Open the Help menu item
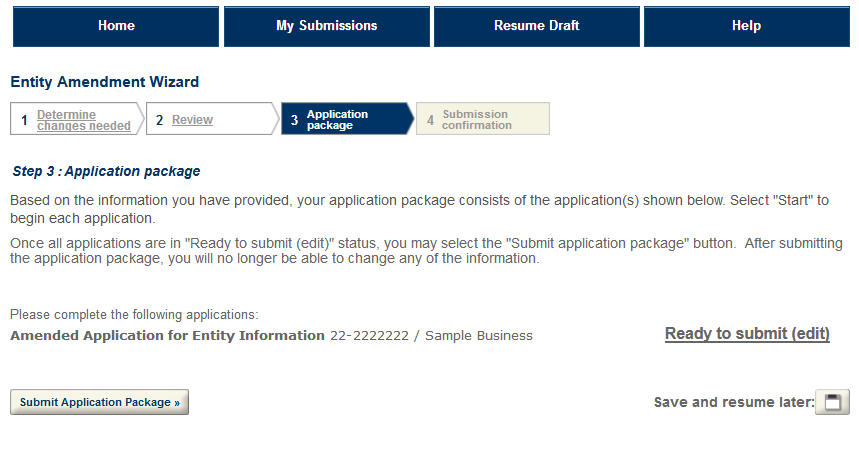This screenshot has height=449, width=859. tap(746, 26)
